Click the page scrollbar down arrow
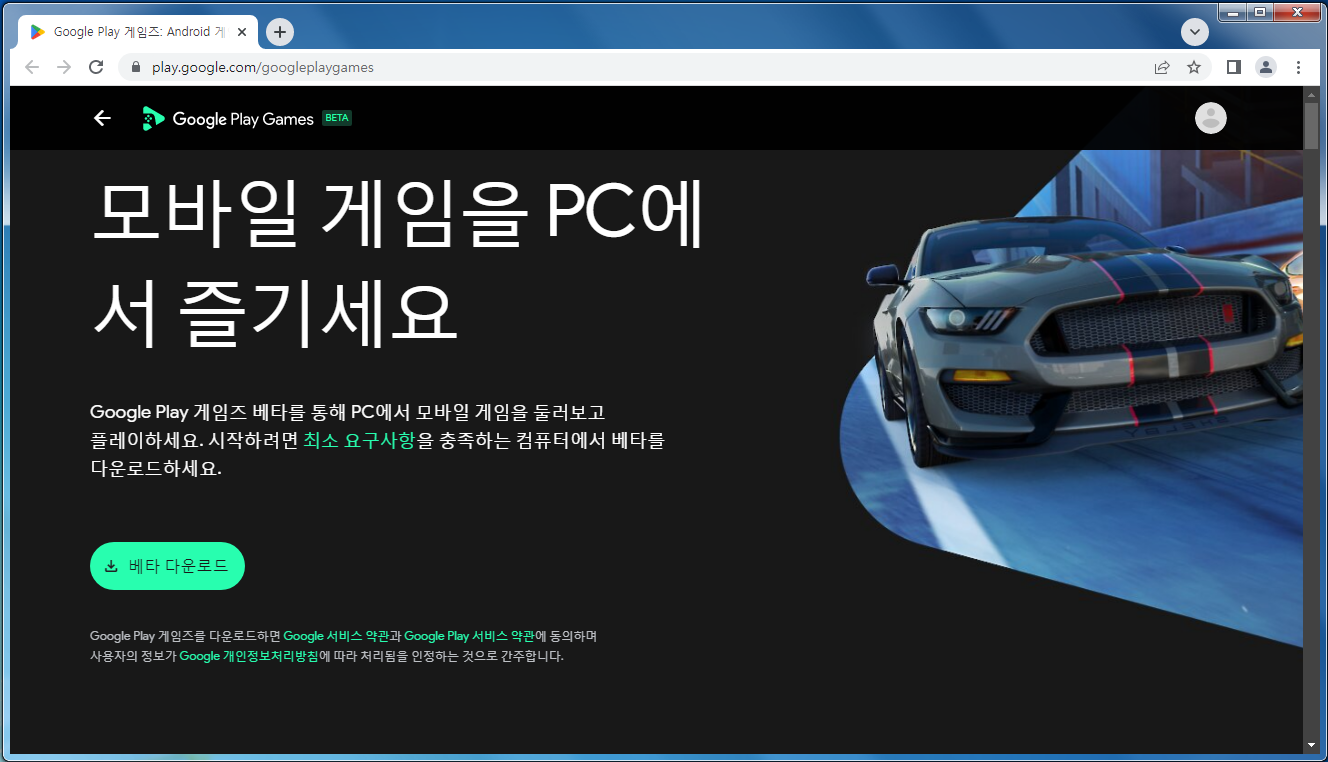 (1311, 745)
